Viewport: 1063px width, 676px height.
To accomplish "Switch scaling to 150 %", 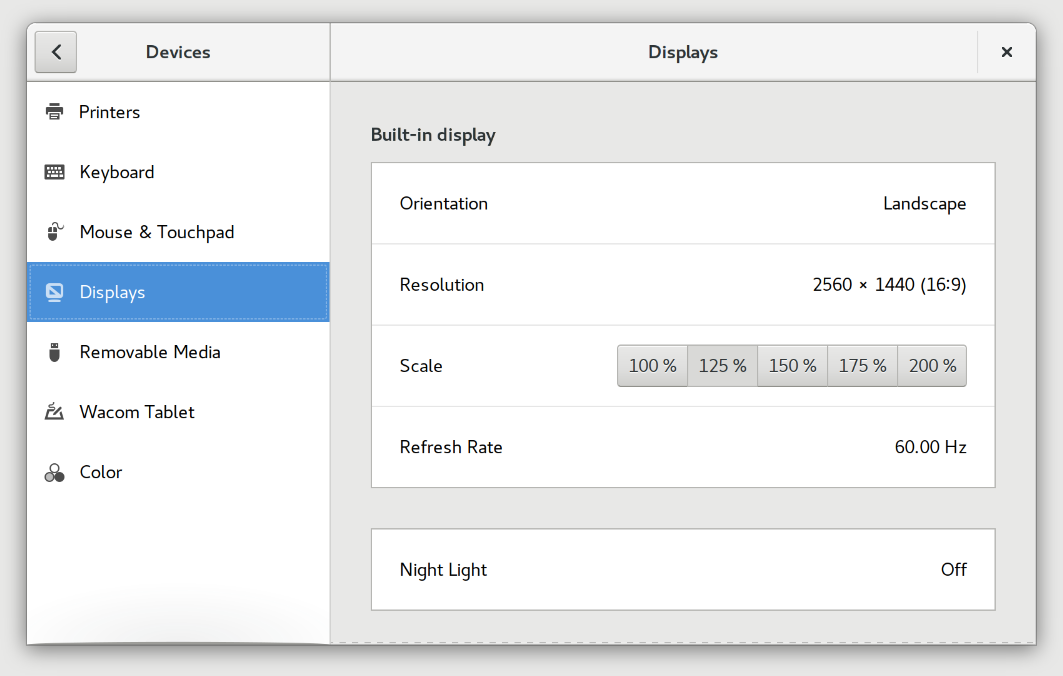I will [792, 365].
